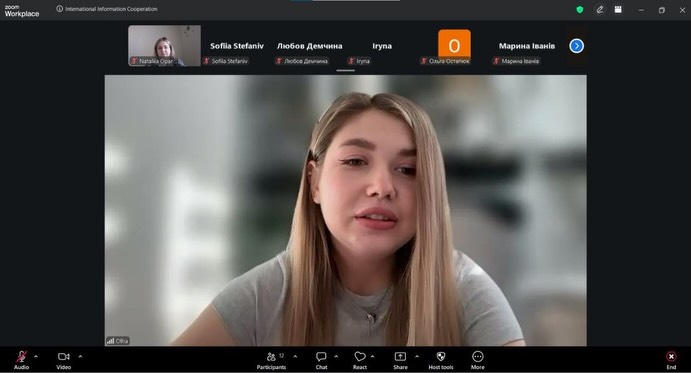Click the Zoom Workplace logo
This screenshot has height=373, width=691.
[x=22, y=11]
